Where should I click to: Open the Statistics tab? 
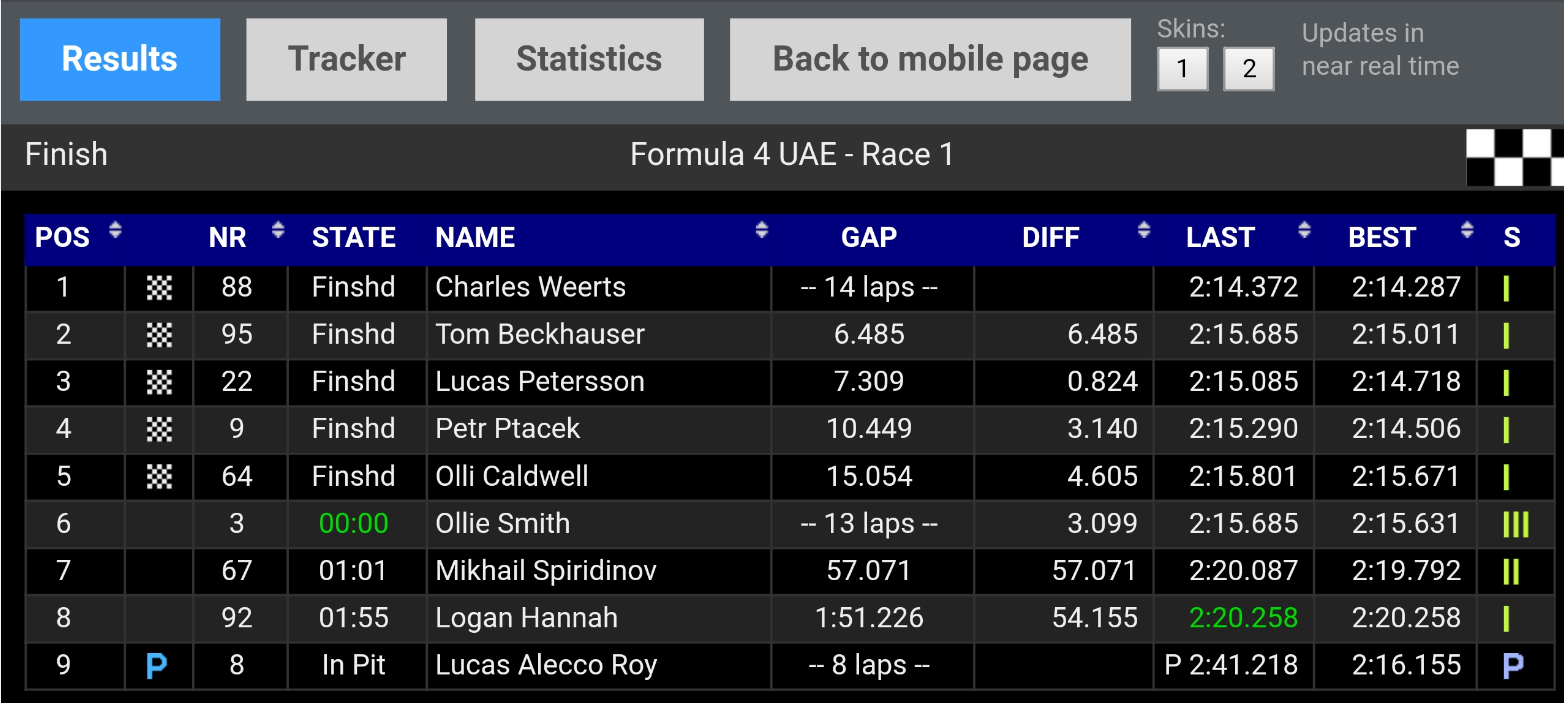tap(589, 59)
